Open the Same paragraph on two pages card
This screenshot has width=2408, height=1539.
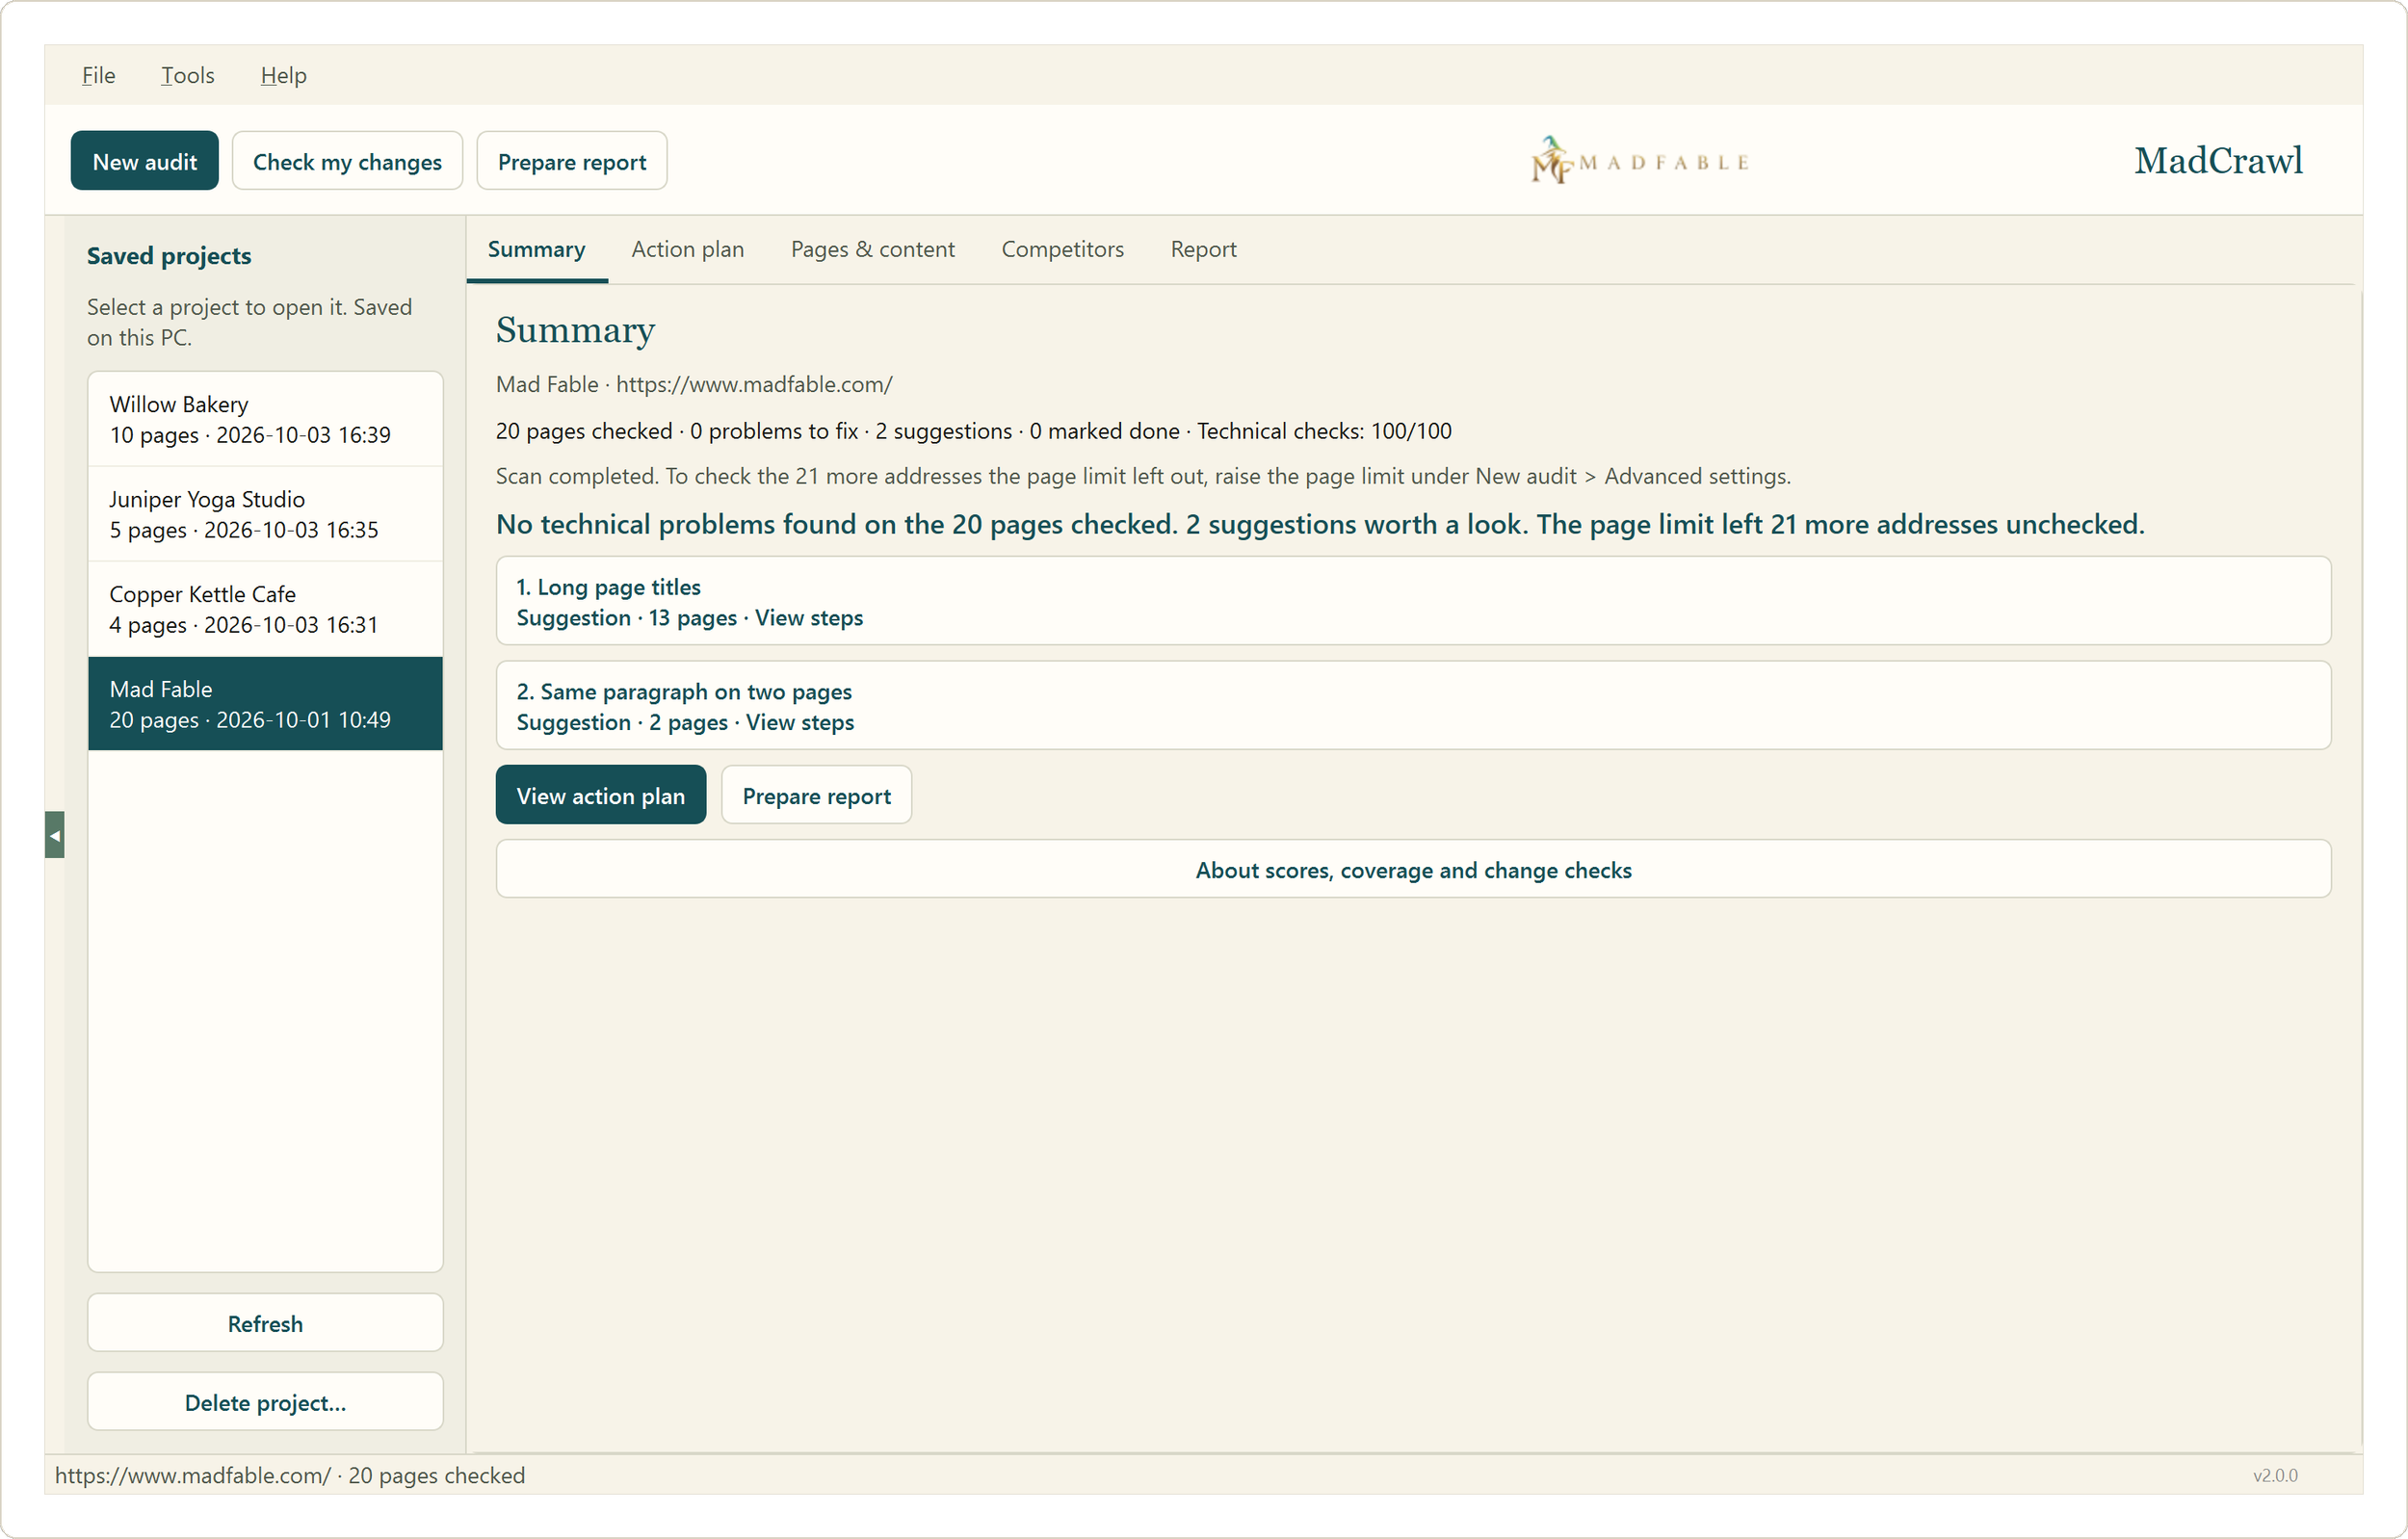1413,706
